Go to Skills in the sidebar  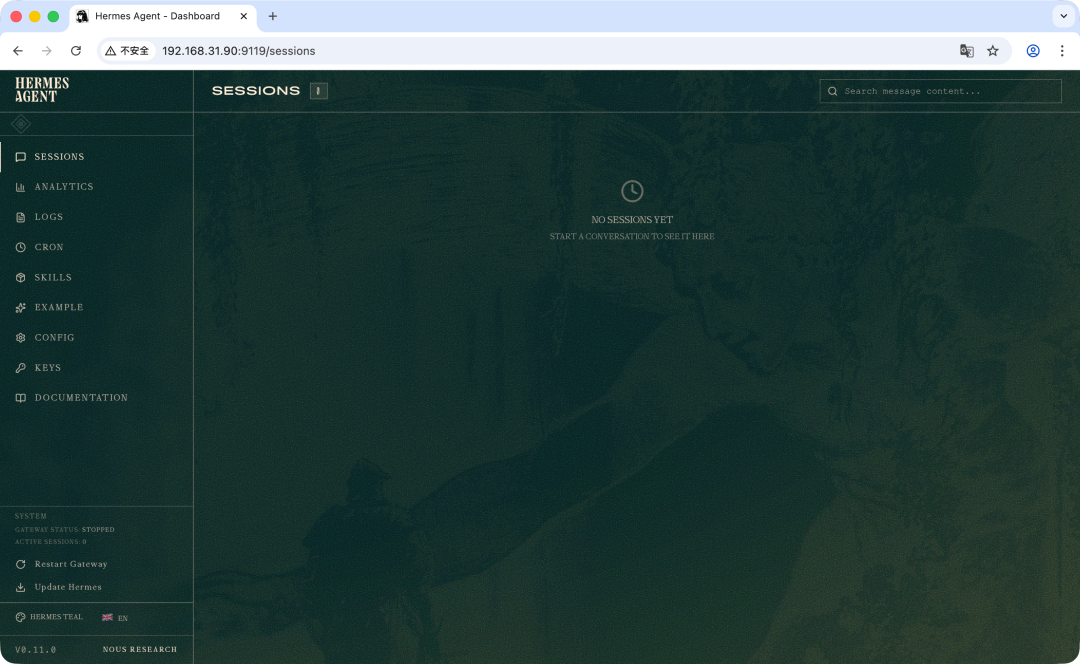tap(96, 278)
